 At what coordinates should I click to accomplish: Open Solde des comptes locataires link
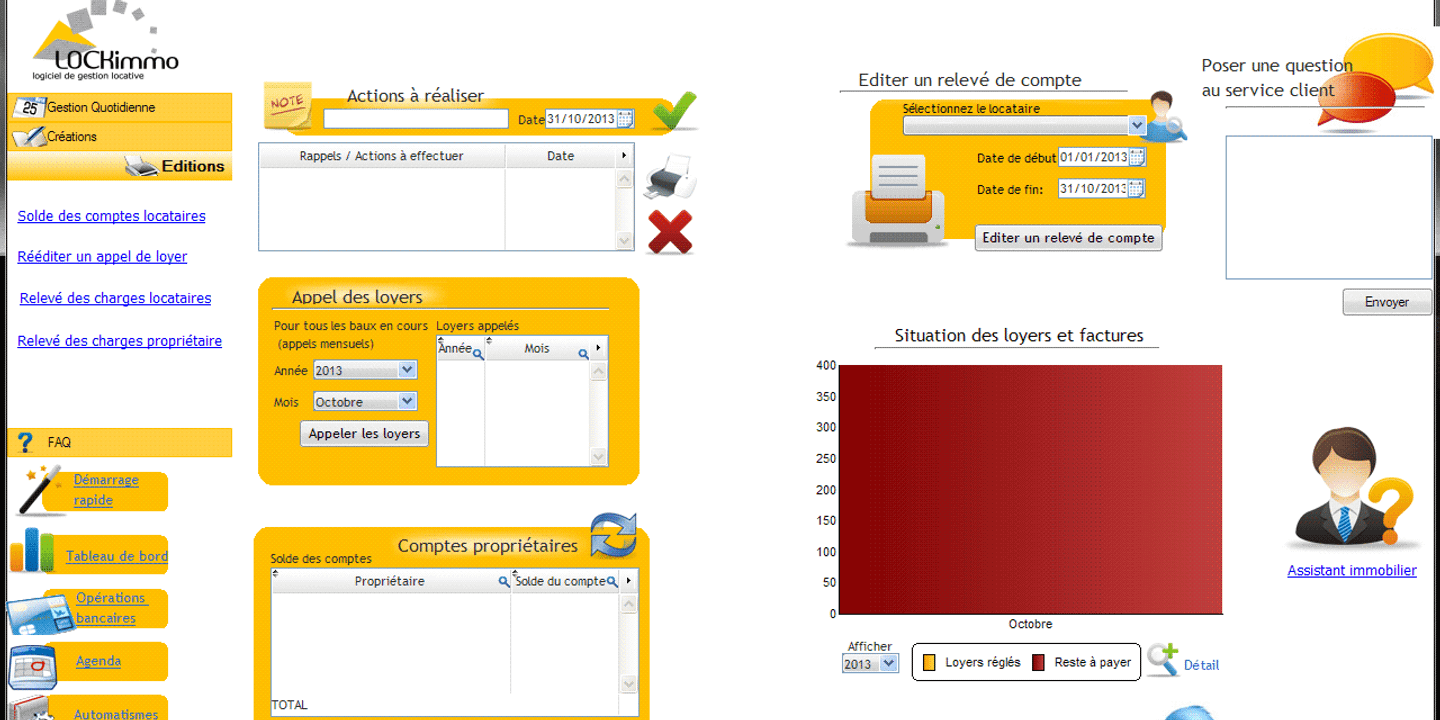[x=112, y=216]
